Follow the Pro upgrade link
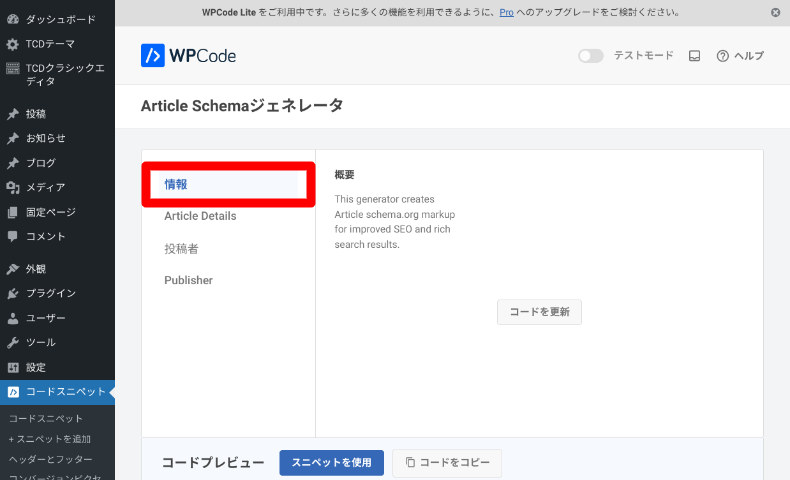Screen dimensions: 790x480 pos(506,13)
